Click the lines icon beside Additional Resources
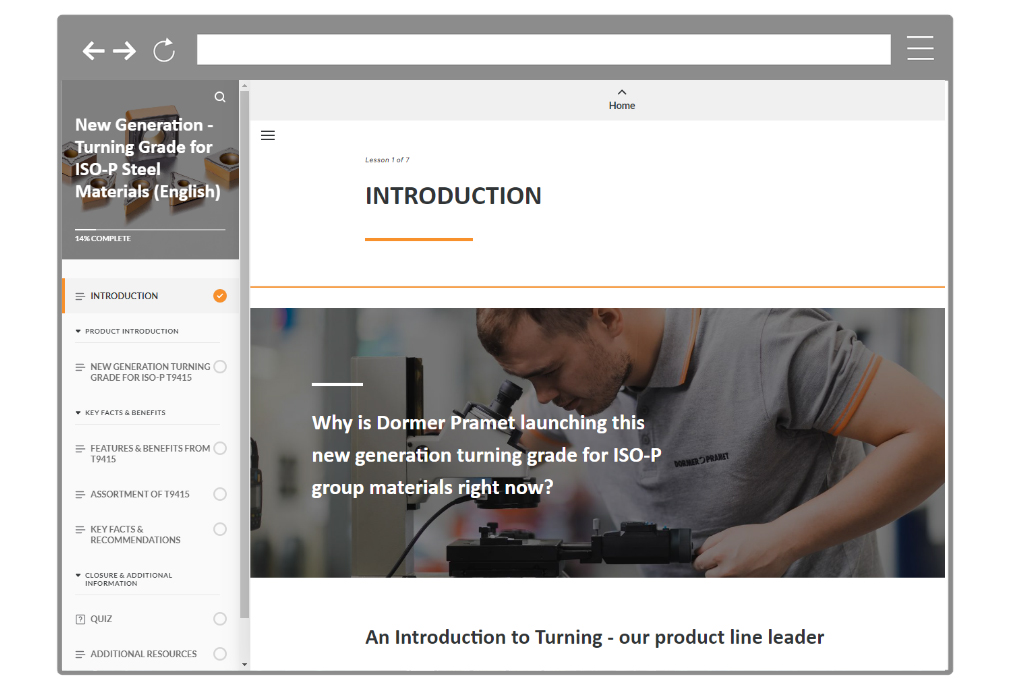The image size is (1035, 690). tap(80, 654)
